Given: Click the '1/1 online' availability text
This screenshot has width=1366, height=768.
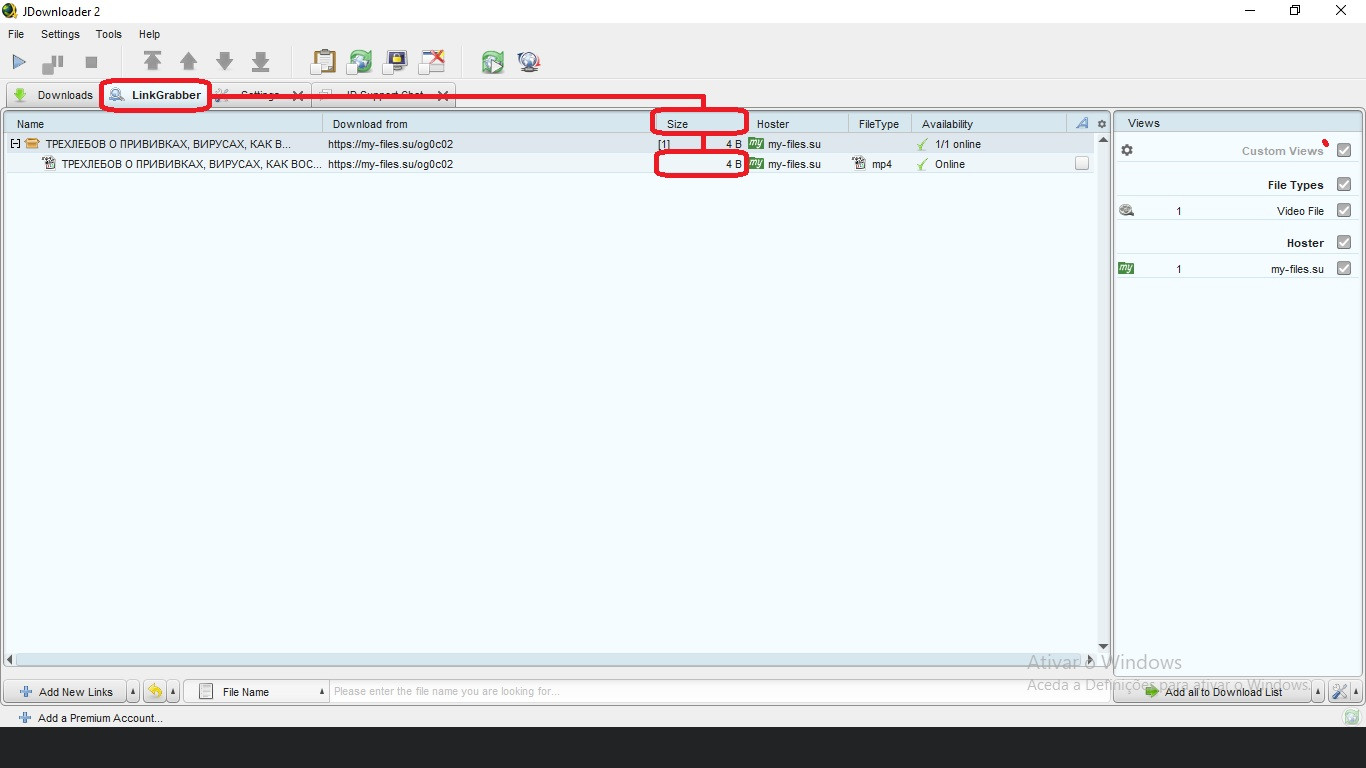Looking at the screenshot, I should coord(958,144).
